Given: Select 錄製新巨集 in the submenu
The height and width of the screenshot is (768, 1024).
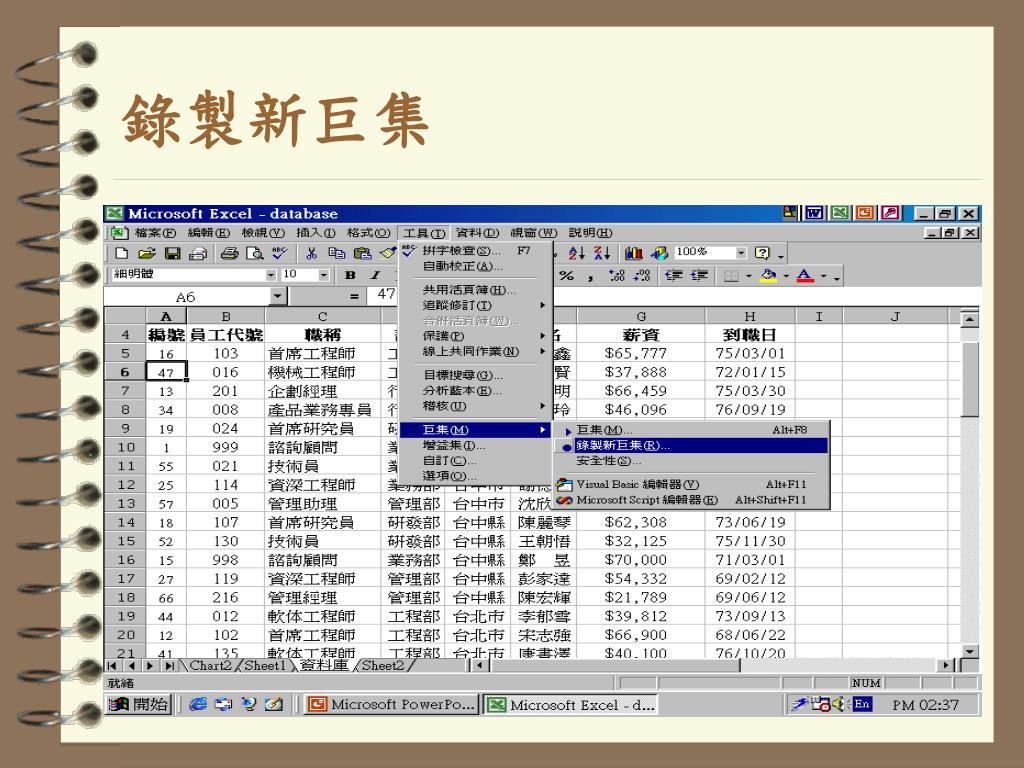Looking at the screenshot, I should [692, 445].
